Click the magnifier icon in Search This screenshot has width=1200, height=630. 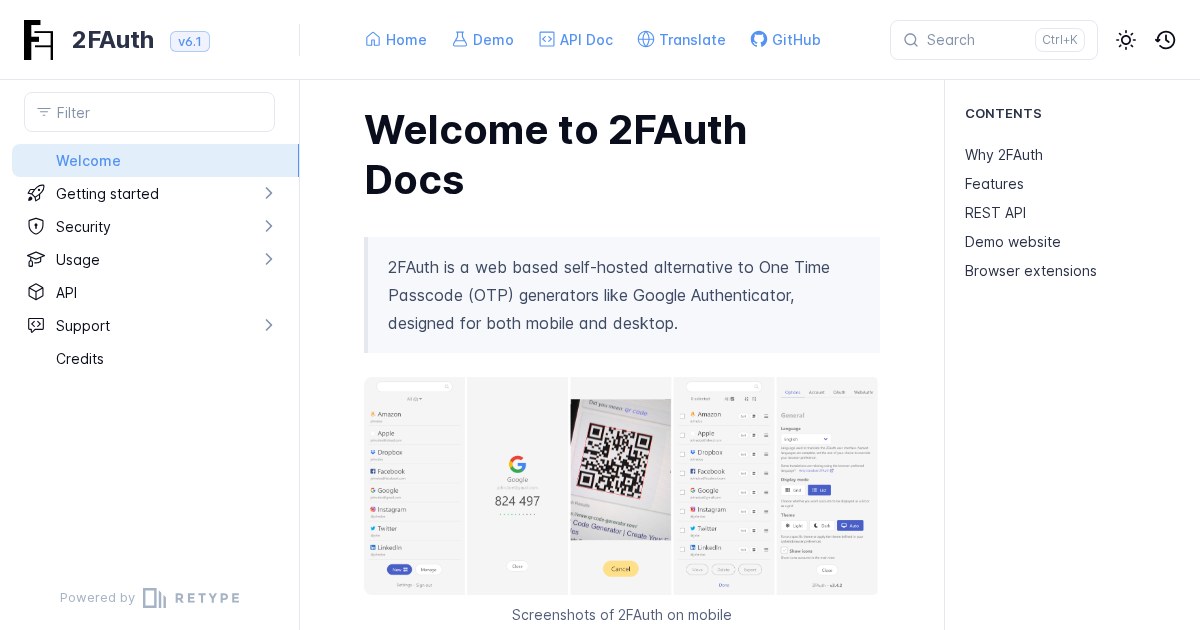pos(911,40)
